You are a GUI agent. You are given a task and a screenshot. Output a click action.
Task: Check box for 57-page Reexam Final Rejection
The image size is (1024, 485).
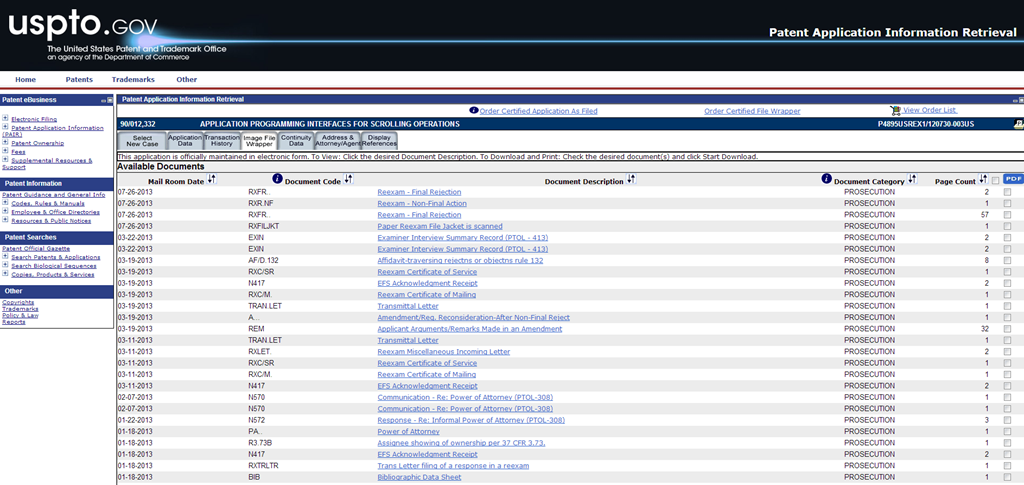coord(1007,215)
